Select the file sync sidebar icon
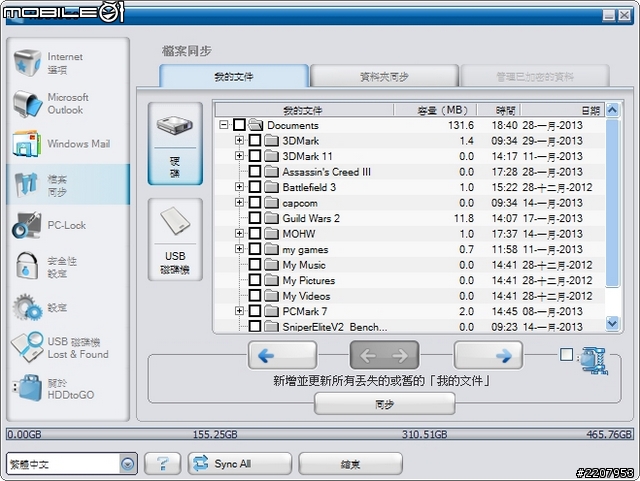 coord(27,185)
